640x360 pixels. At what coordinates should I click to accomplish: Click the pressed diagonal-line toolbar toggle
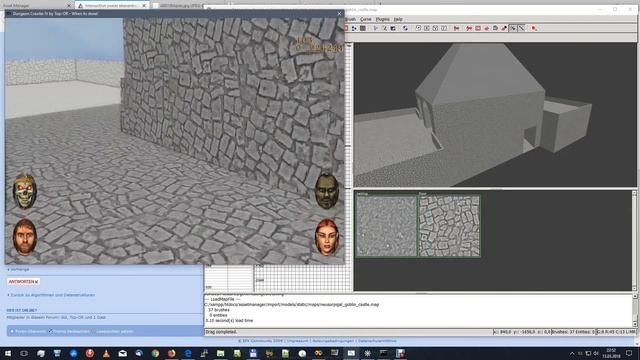[521, 28]
